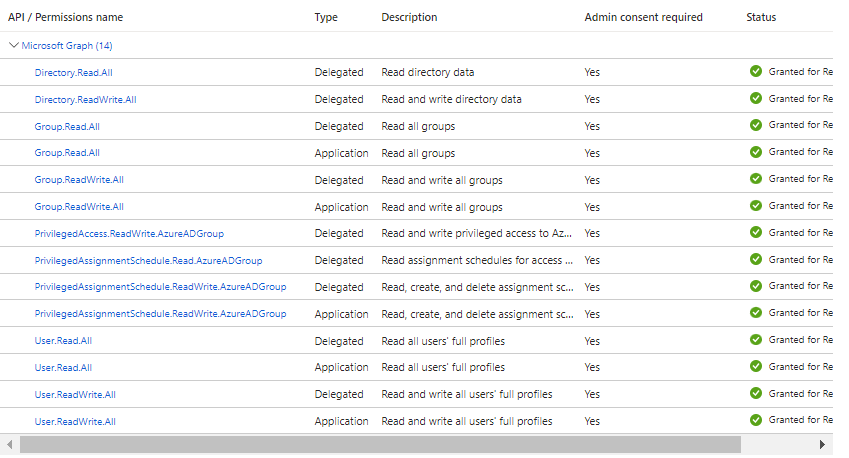Image resolution: width=849 pixels, height=458 pixels.
Task: Click granted status icon for Application Group.Read.All
Action: (756, 152)
